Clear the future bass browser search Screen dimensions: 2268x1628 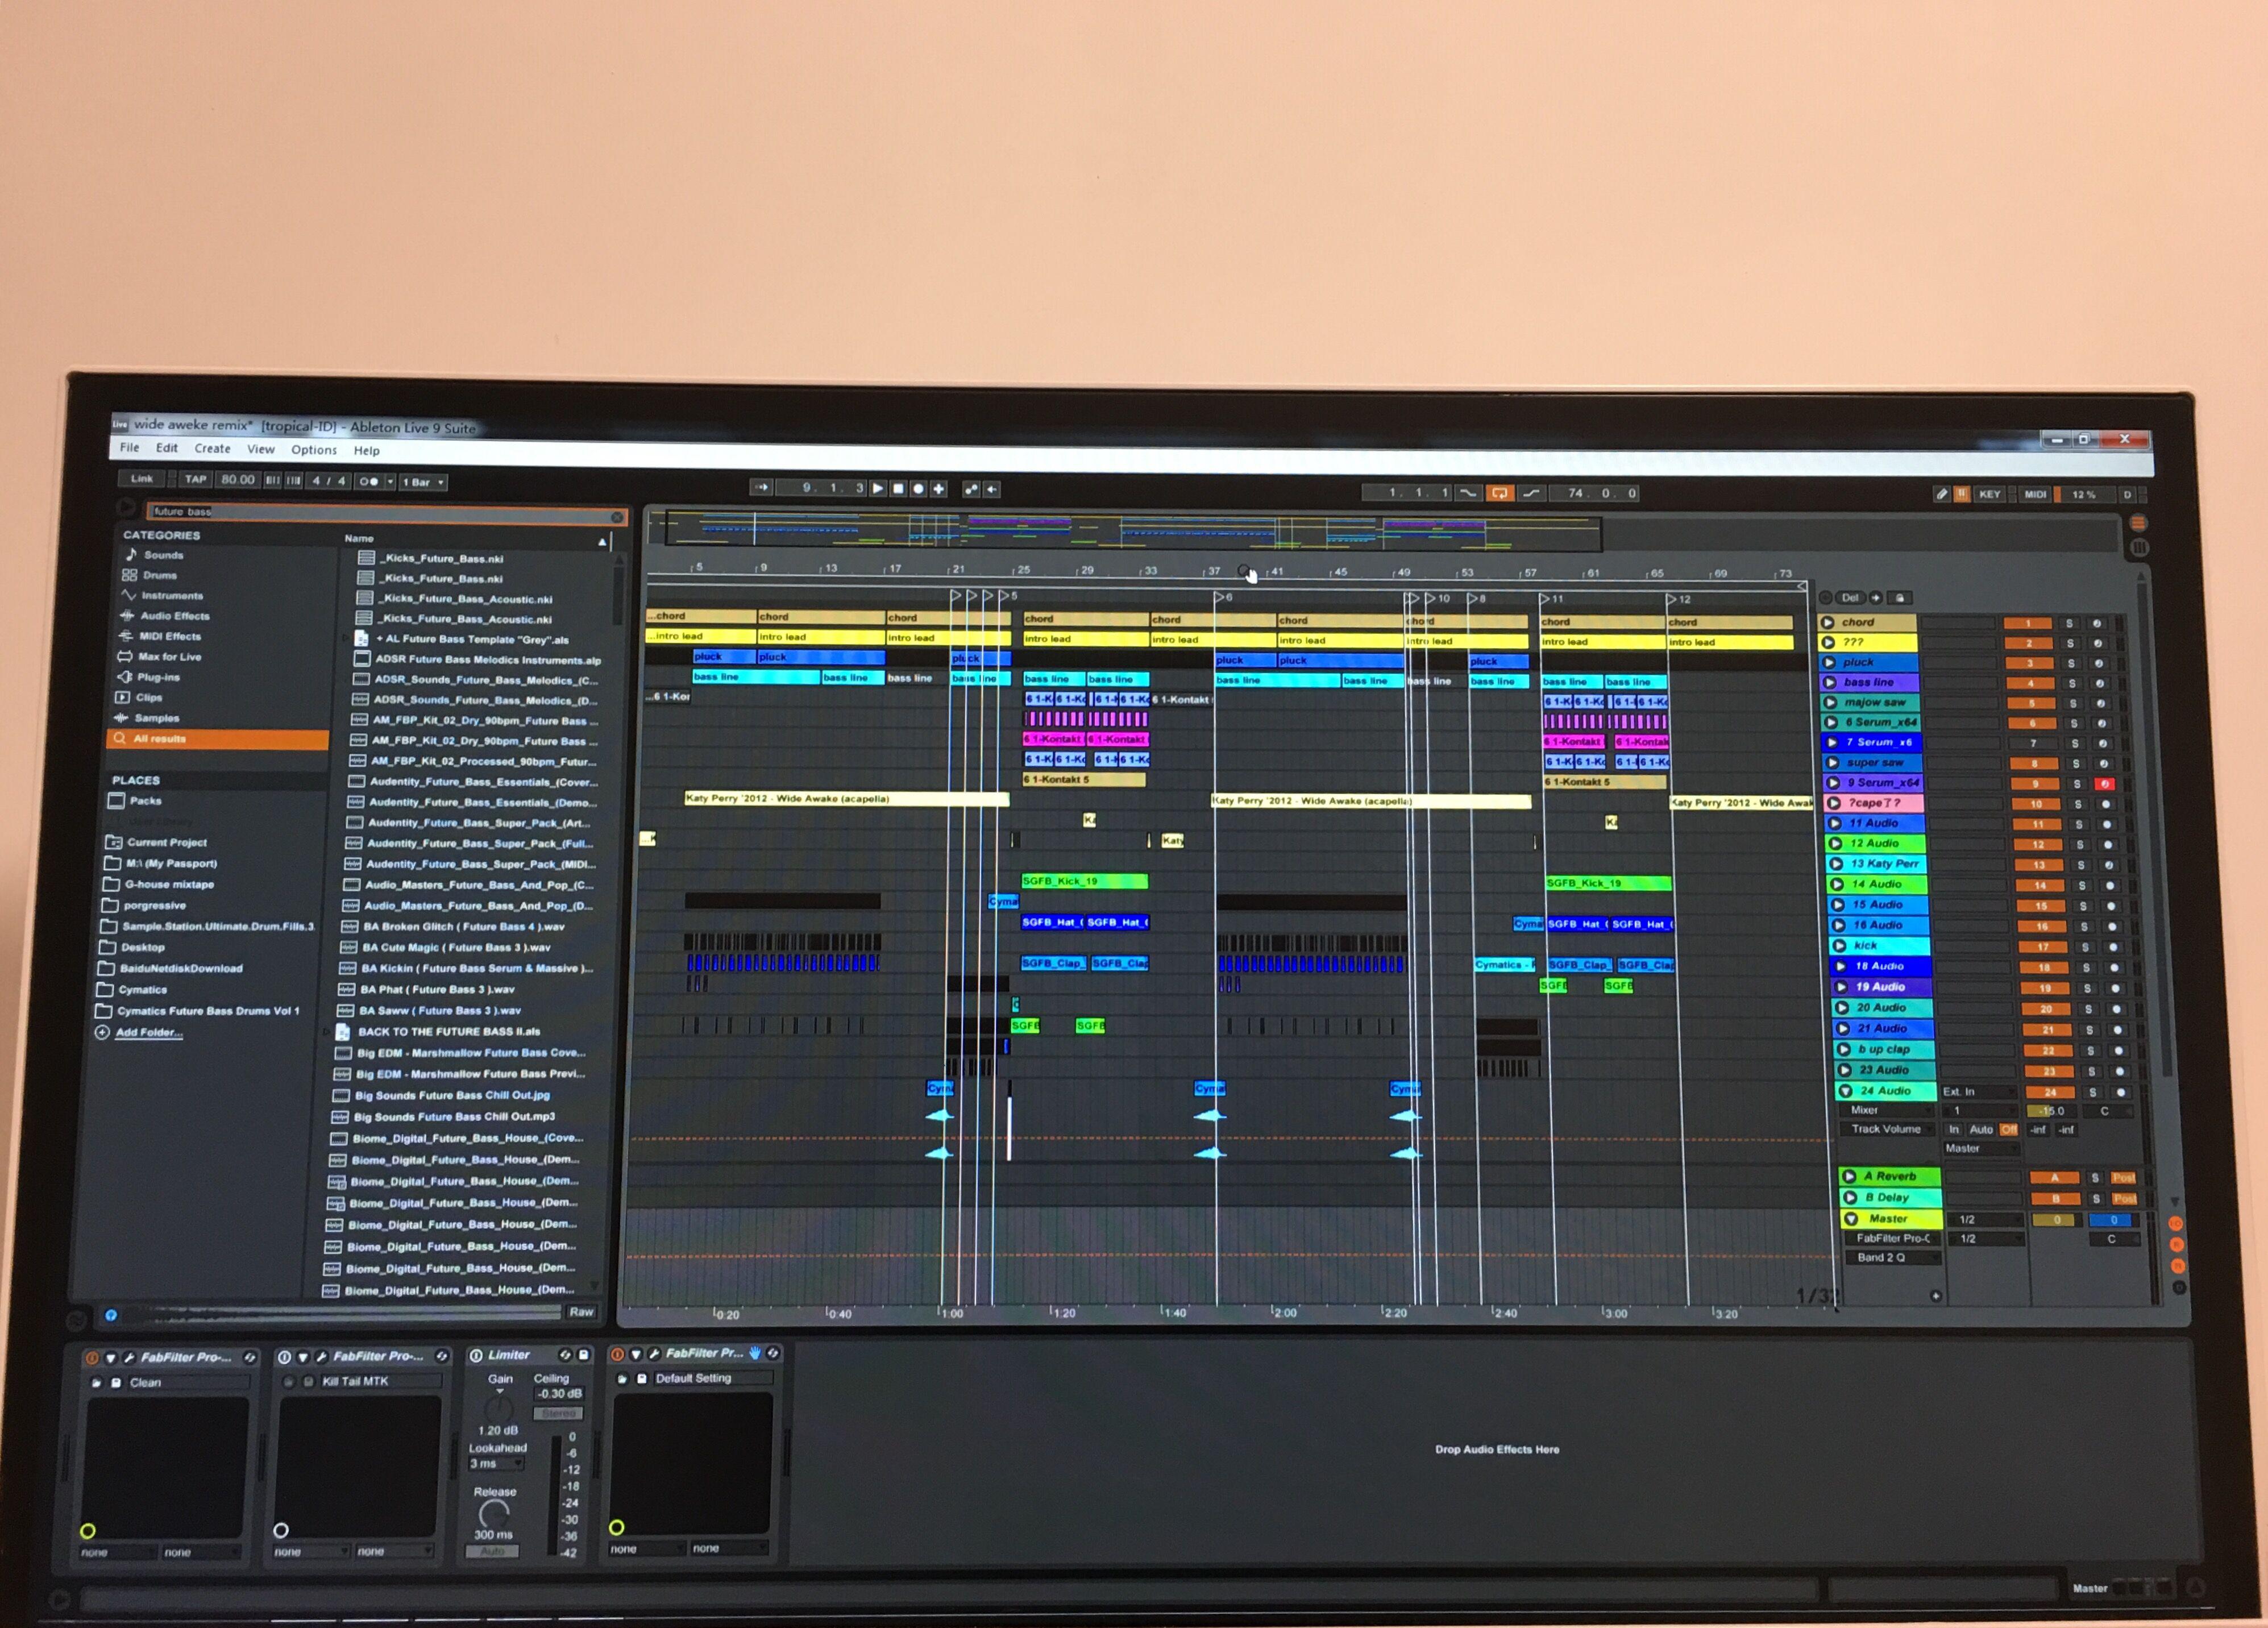[617, 517]
